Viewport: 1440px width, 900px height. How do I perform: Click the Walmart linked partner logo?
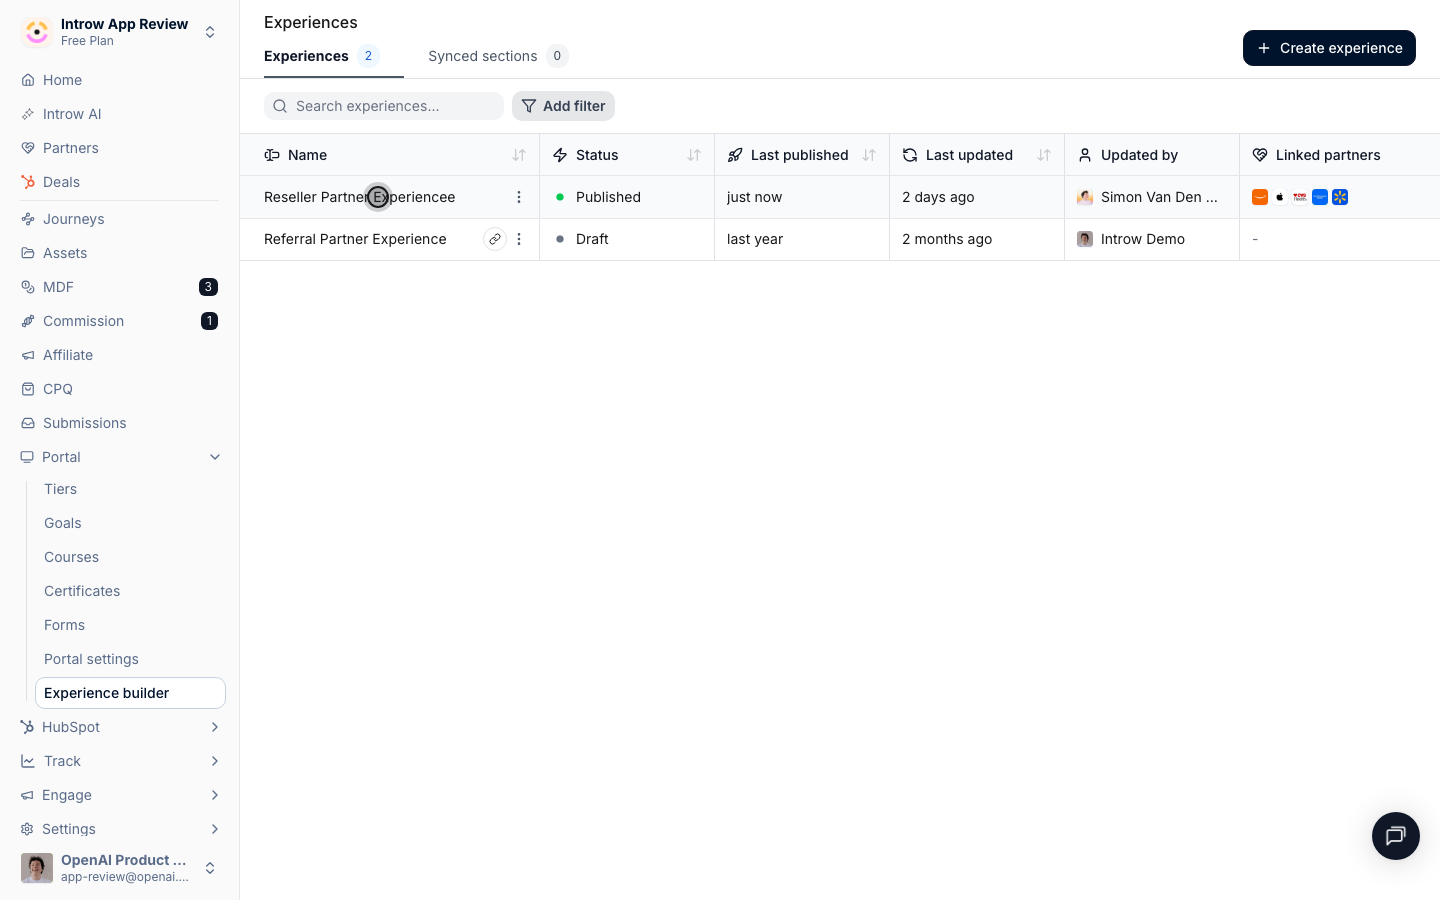1340,197
